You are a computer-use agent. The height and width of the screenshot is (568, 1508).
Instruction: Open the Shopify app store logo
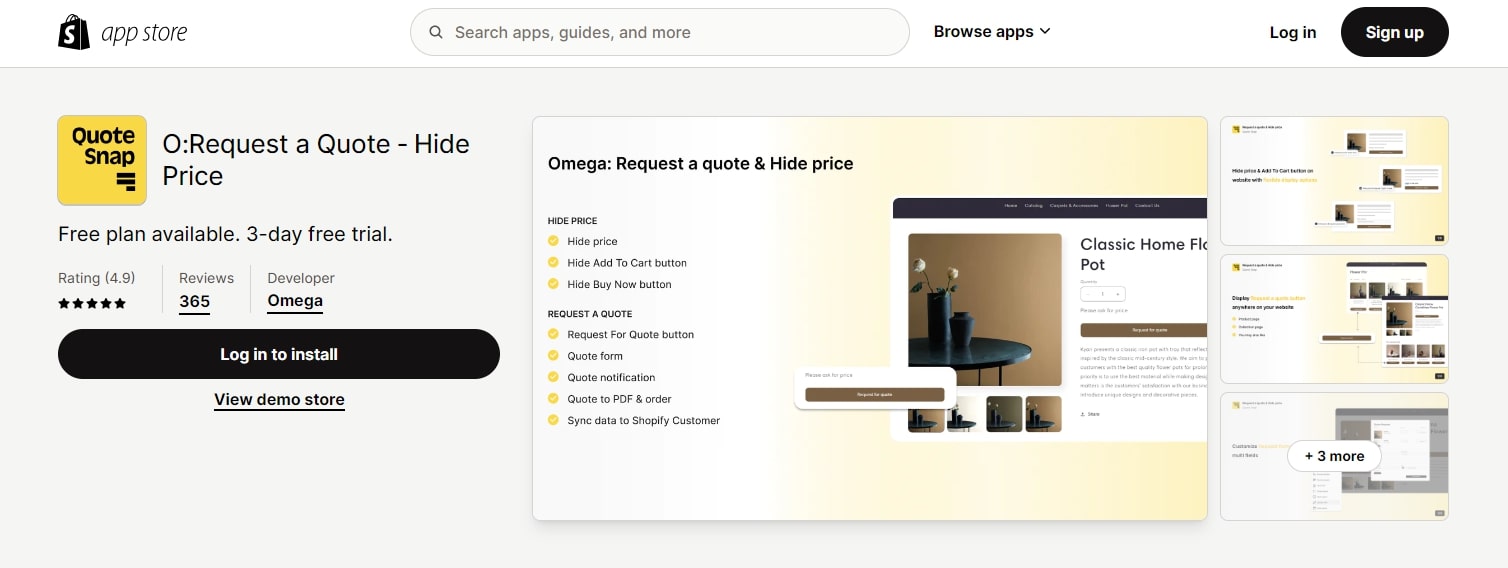(x=123, y=32)
